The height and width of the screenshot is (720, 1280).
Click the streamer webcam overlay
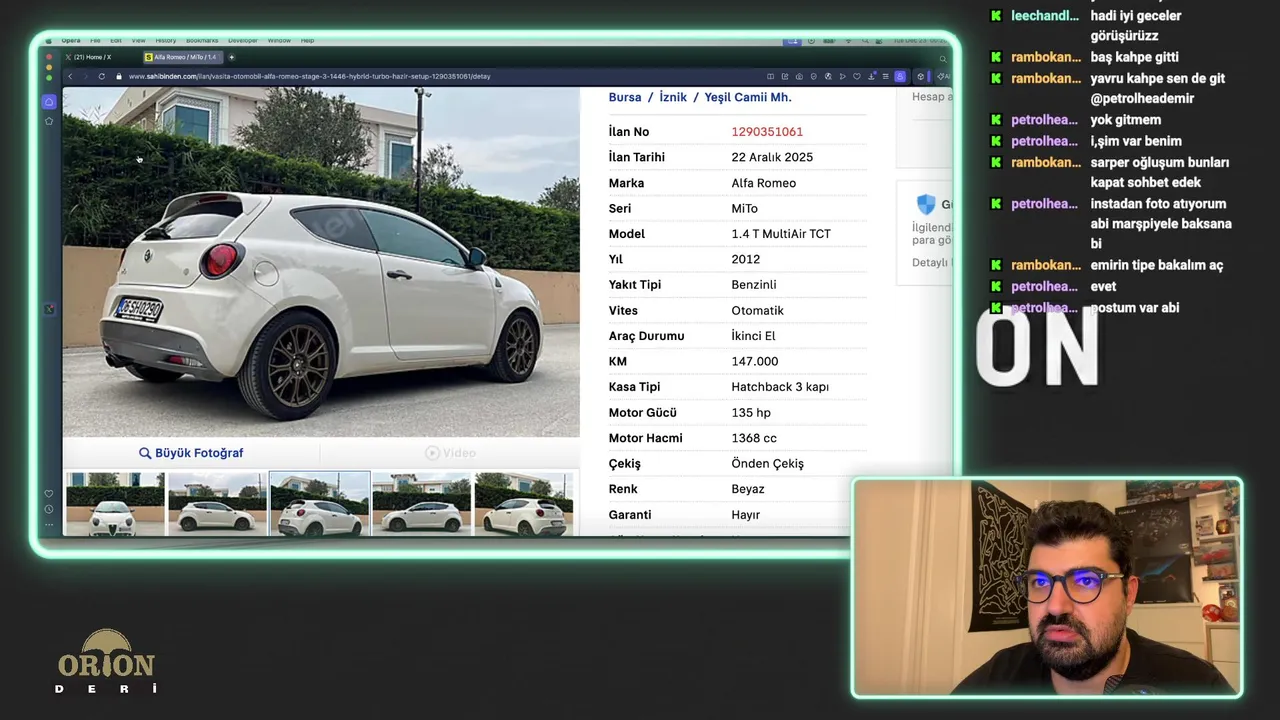(x=1047, y=588)
